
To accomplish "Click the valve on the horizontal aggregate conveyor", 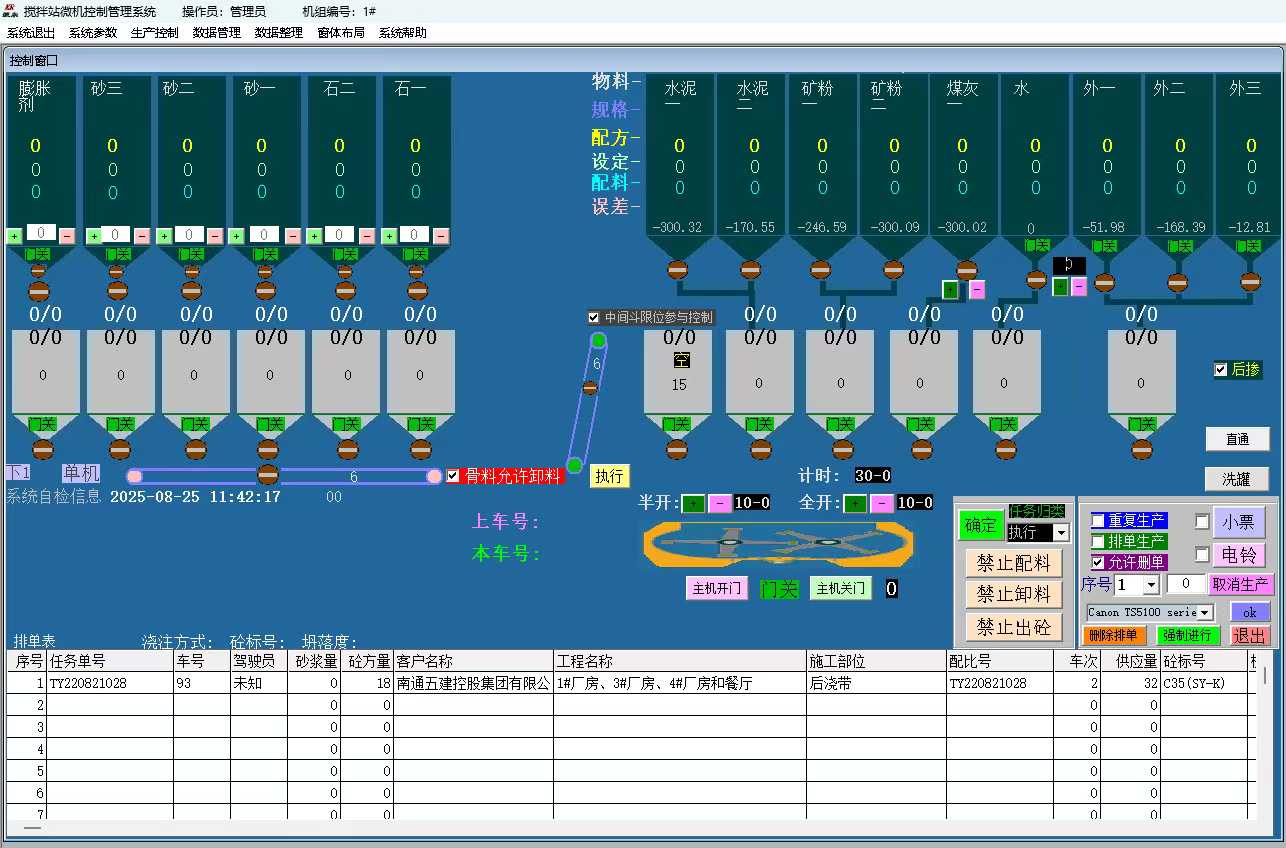I will 267,475.
